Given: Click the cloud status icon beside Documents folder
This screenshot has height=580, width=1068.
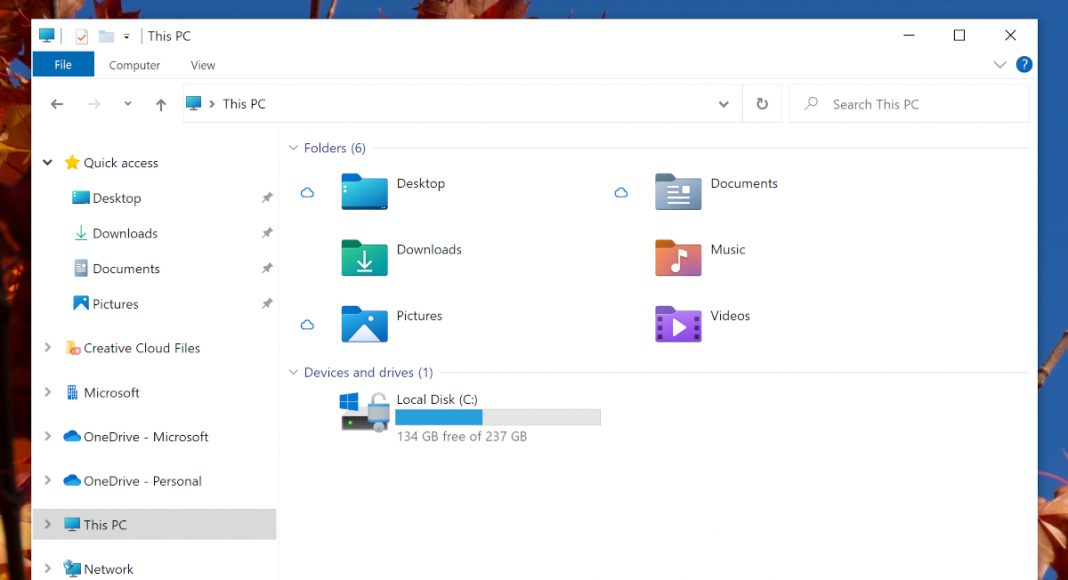Looking at the screenshot, I should (x=621, y=193).
